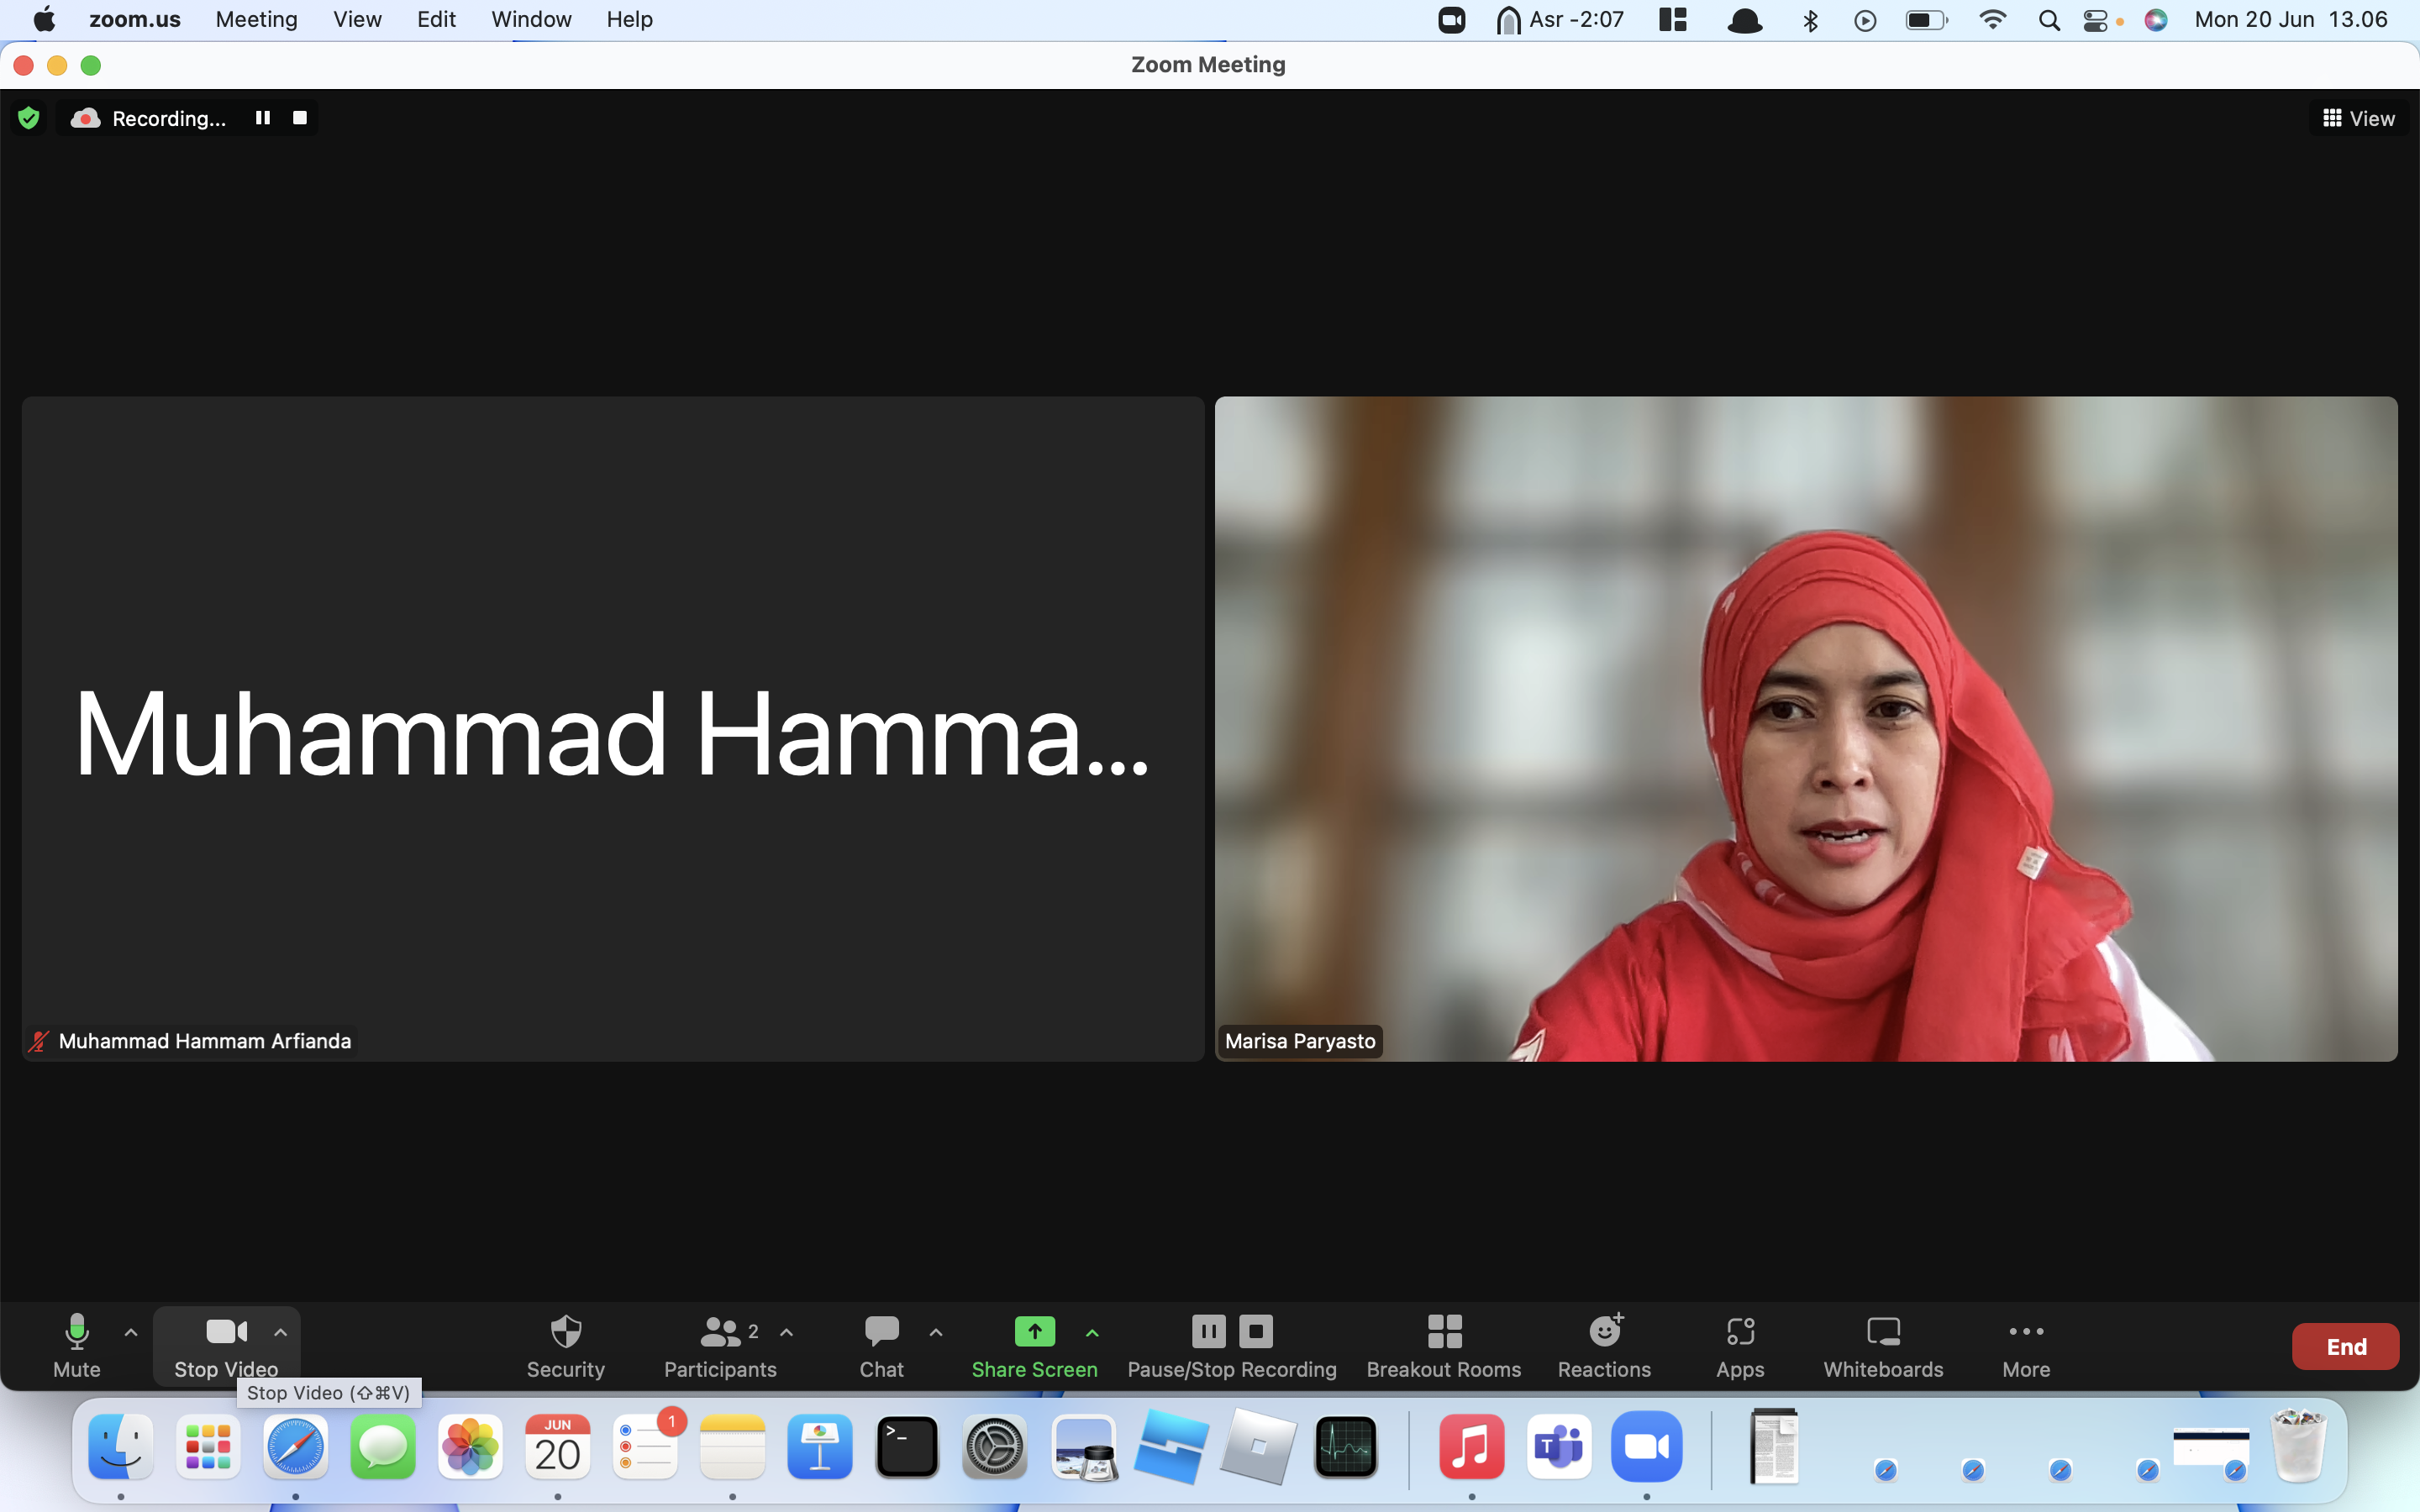Expand video options arrow beside Stop Video
The width and height of the screenshot is (2420, 1512).
[281, 1332]
